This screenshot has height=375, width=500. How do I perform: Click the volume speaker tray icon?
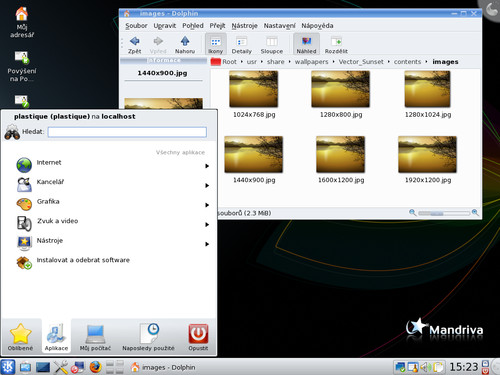click(425, 367)
